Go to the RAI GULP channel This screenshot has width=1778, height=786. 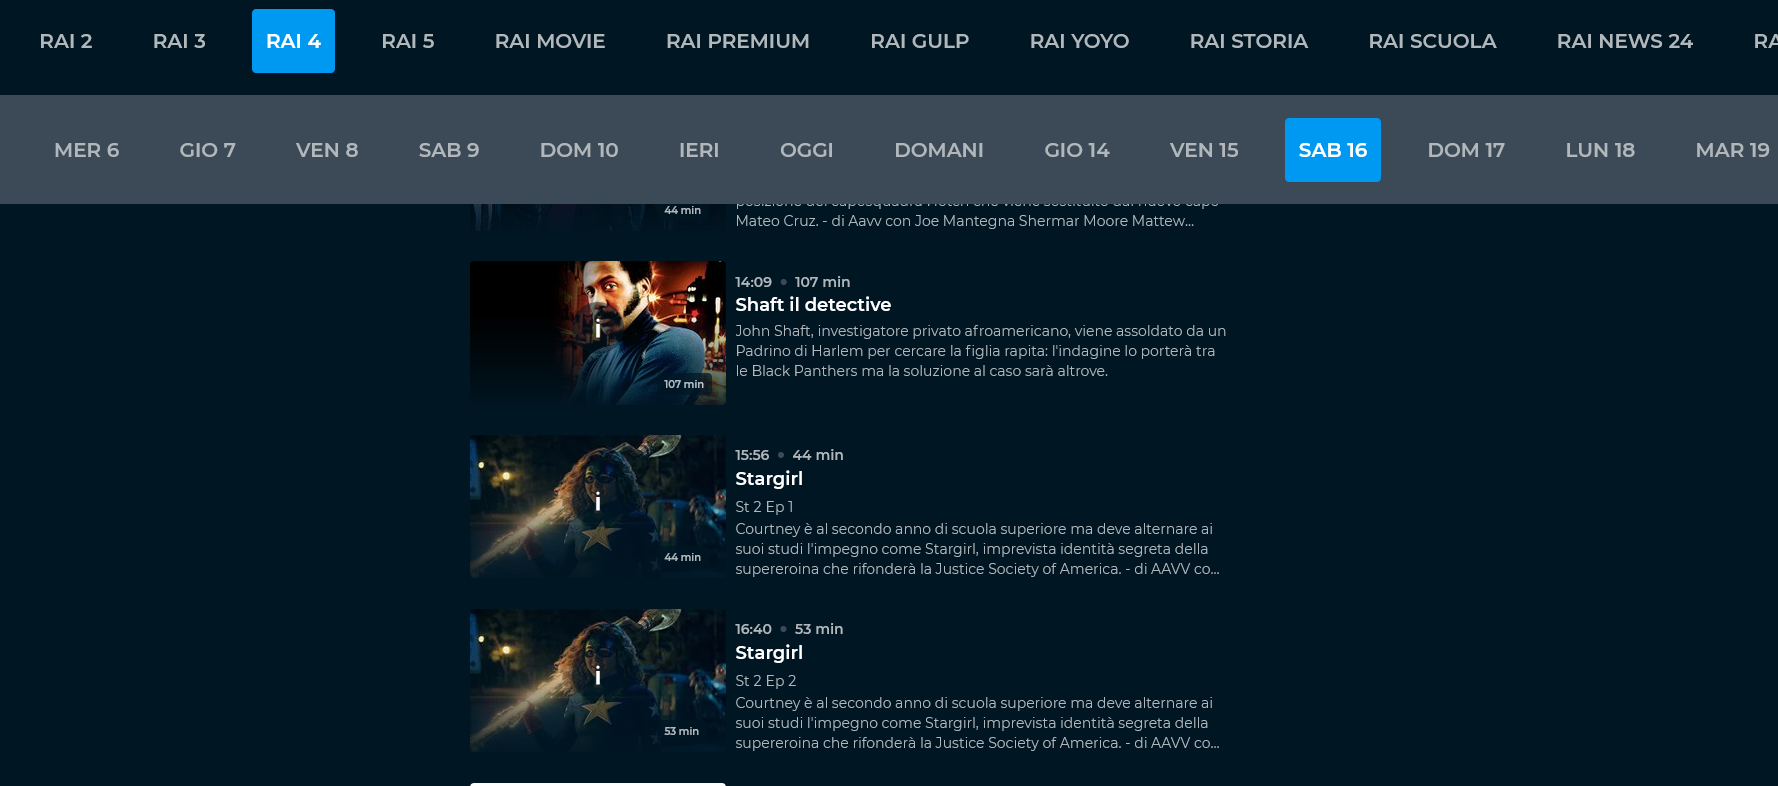coord(920,41)
